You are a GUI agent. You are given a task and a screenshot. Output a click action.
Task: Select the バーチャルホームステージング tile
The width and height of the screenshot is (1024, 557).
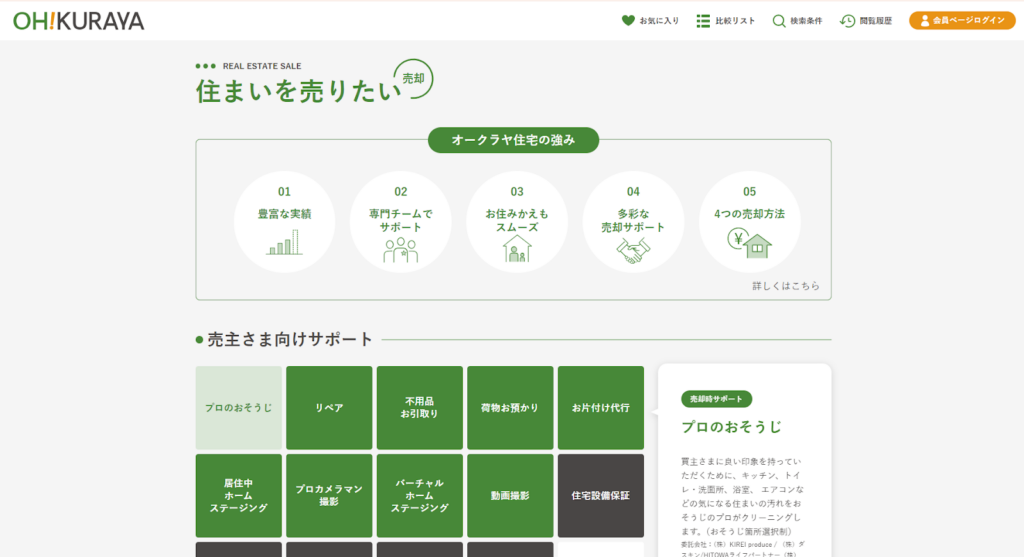click(420, 496)
